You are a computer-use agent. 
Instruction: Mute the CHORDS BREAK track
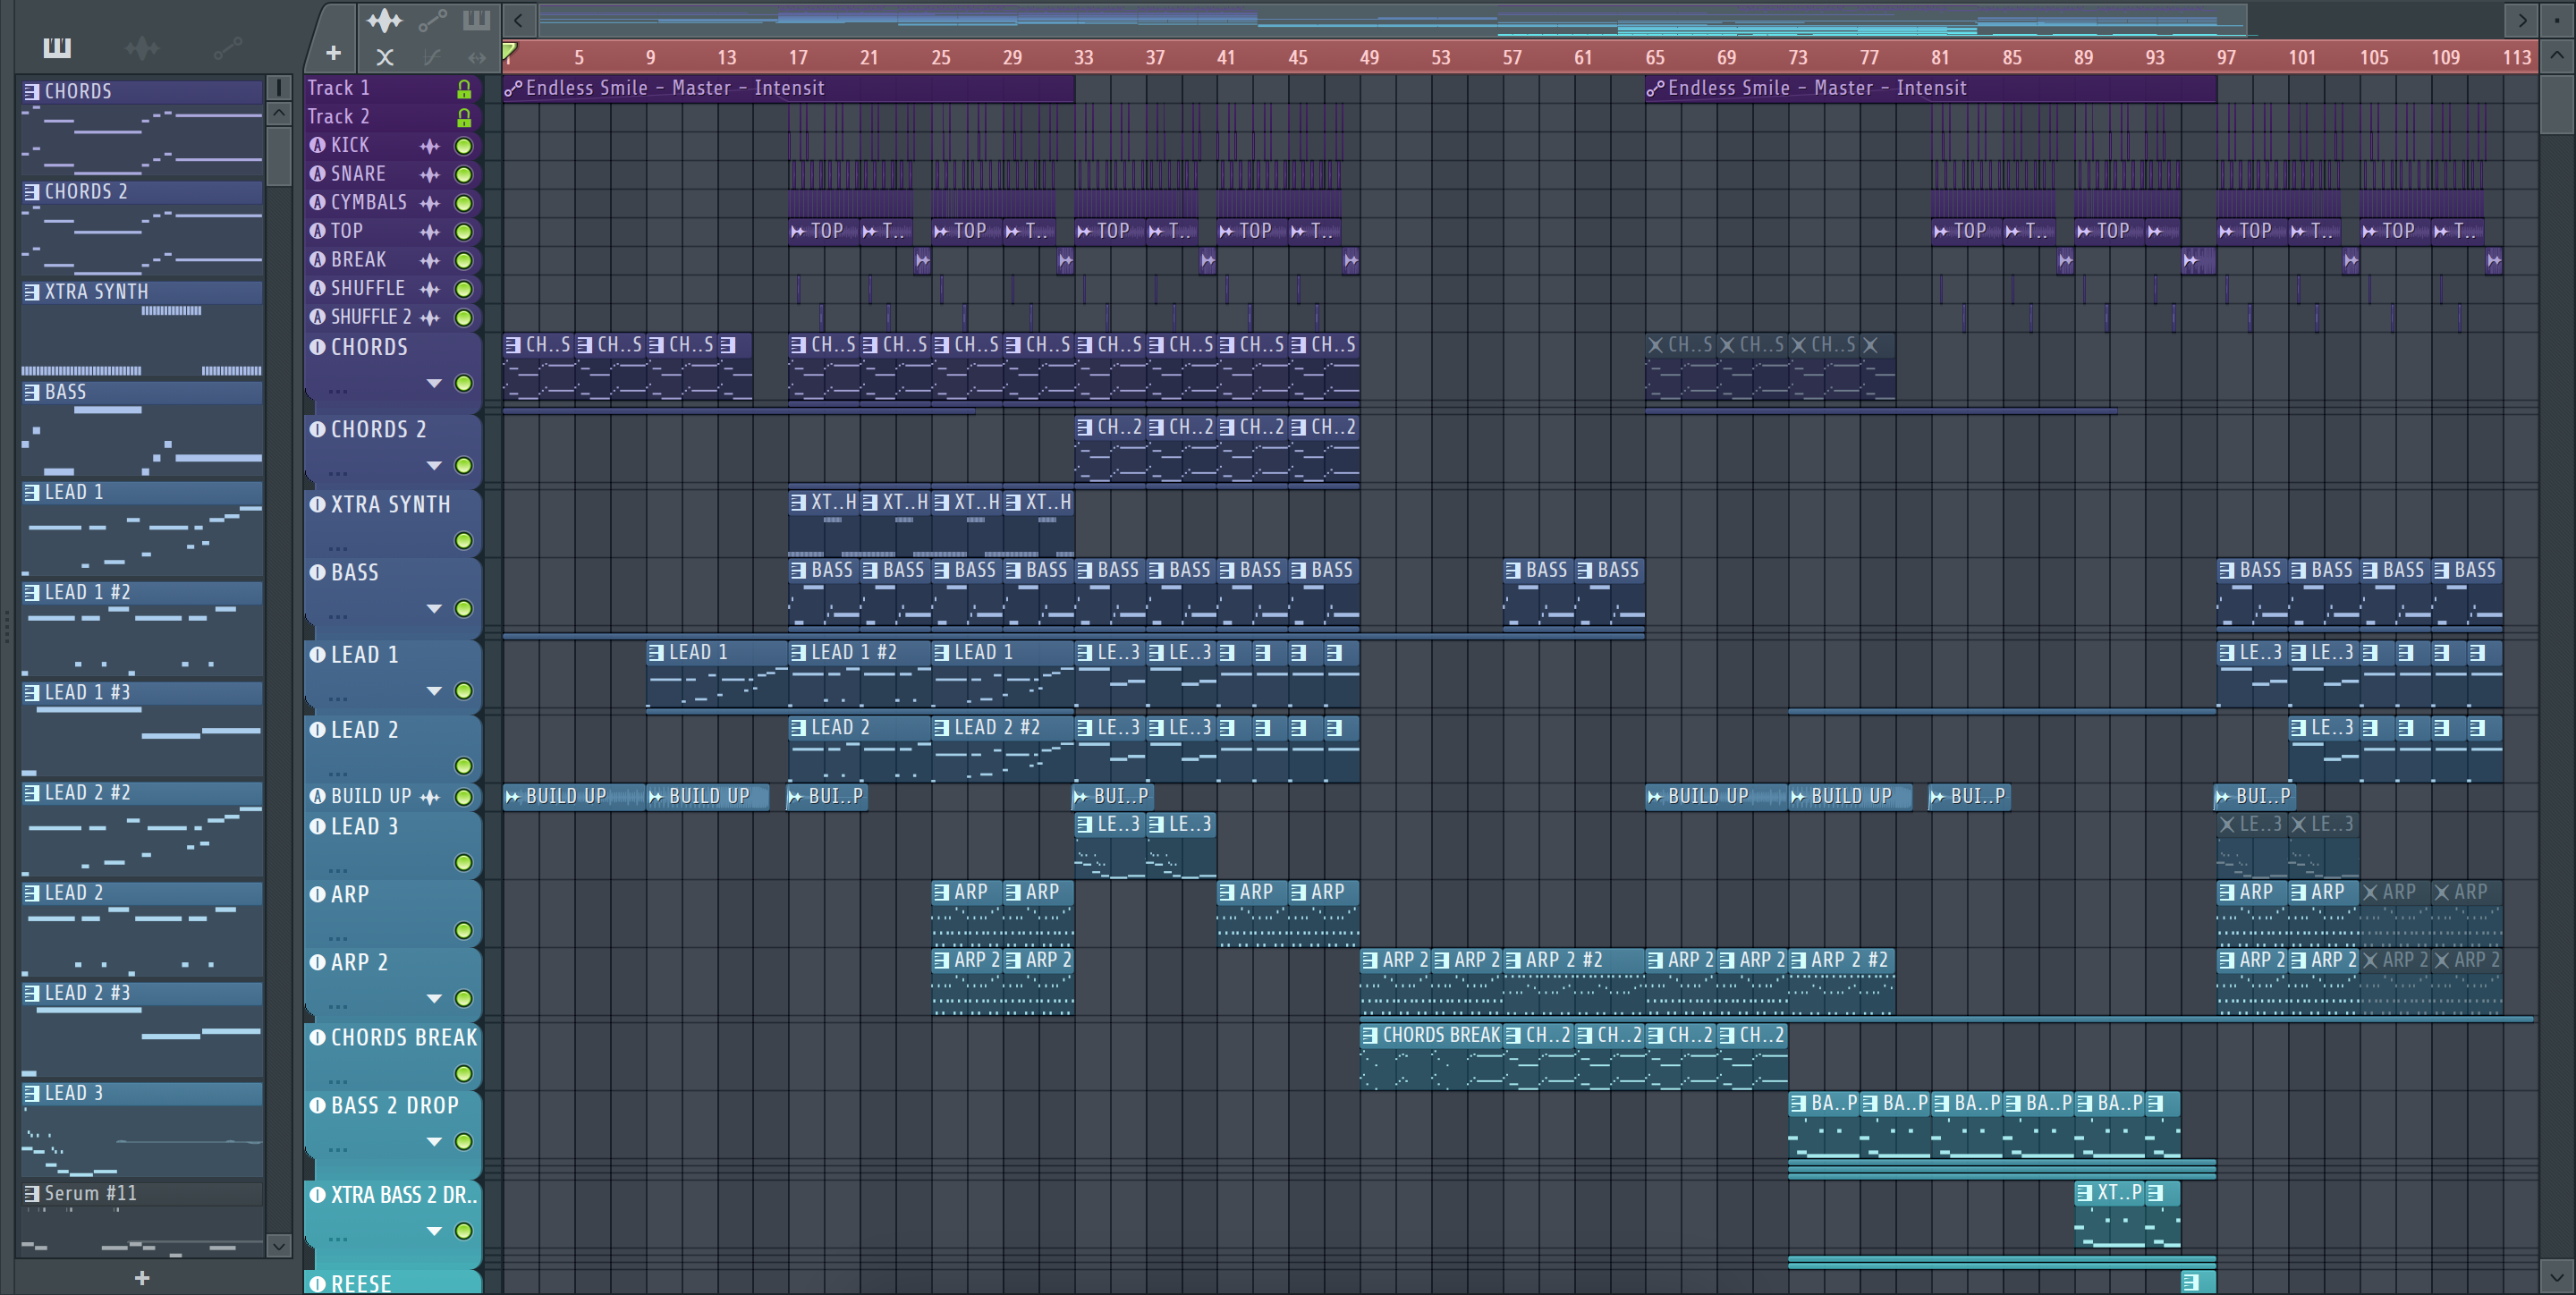(x=464, y=1073)
